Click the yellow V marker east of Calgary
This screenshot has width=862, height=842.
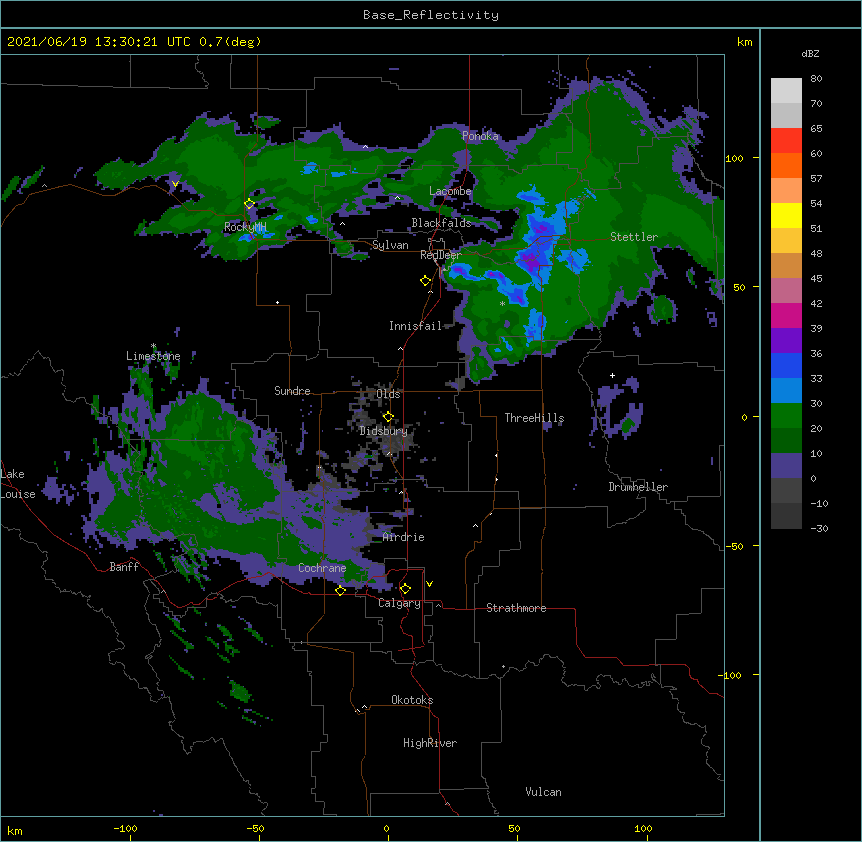pos(429,584)
